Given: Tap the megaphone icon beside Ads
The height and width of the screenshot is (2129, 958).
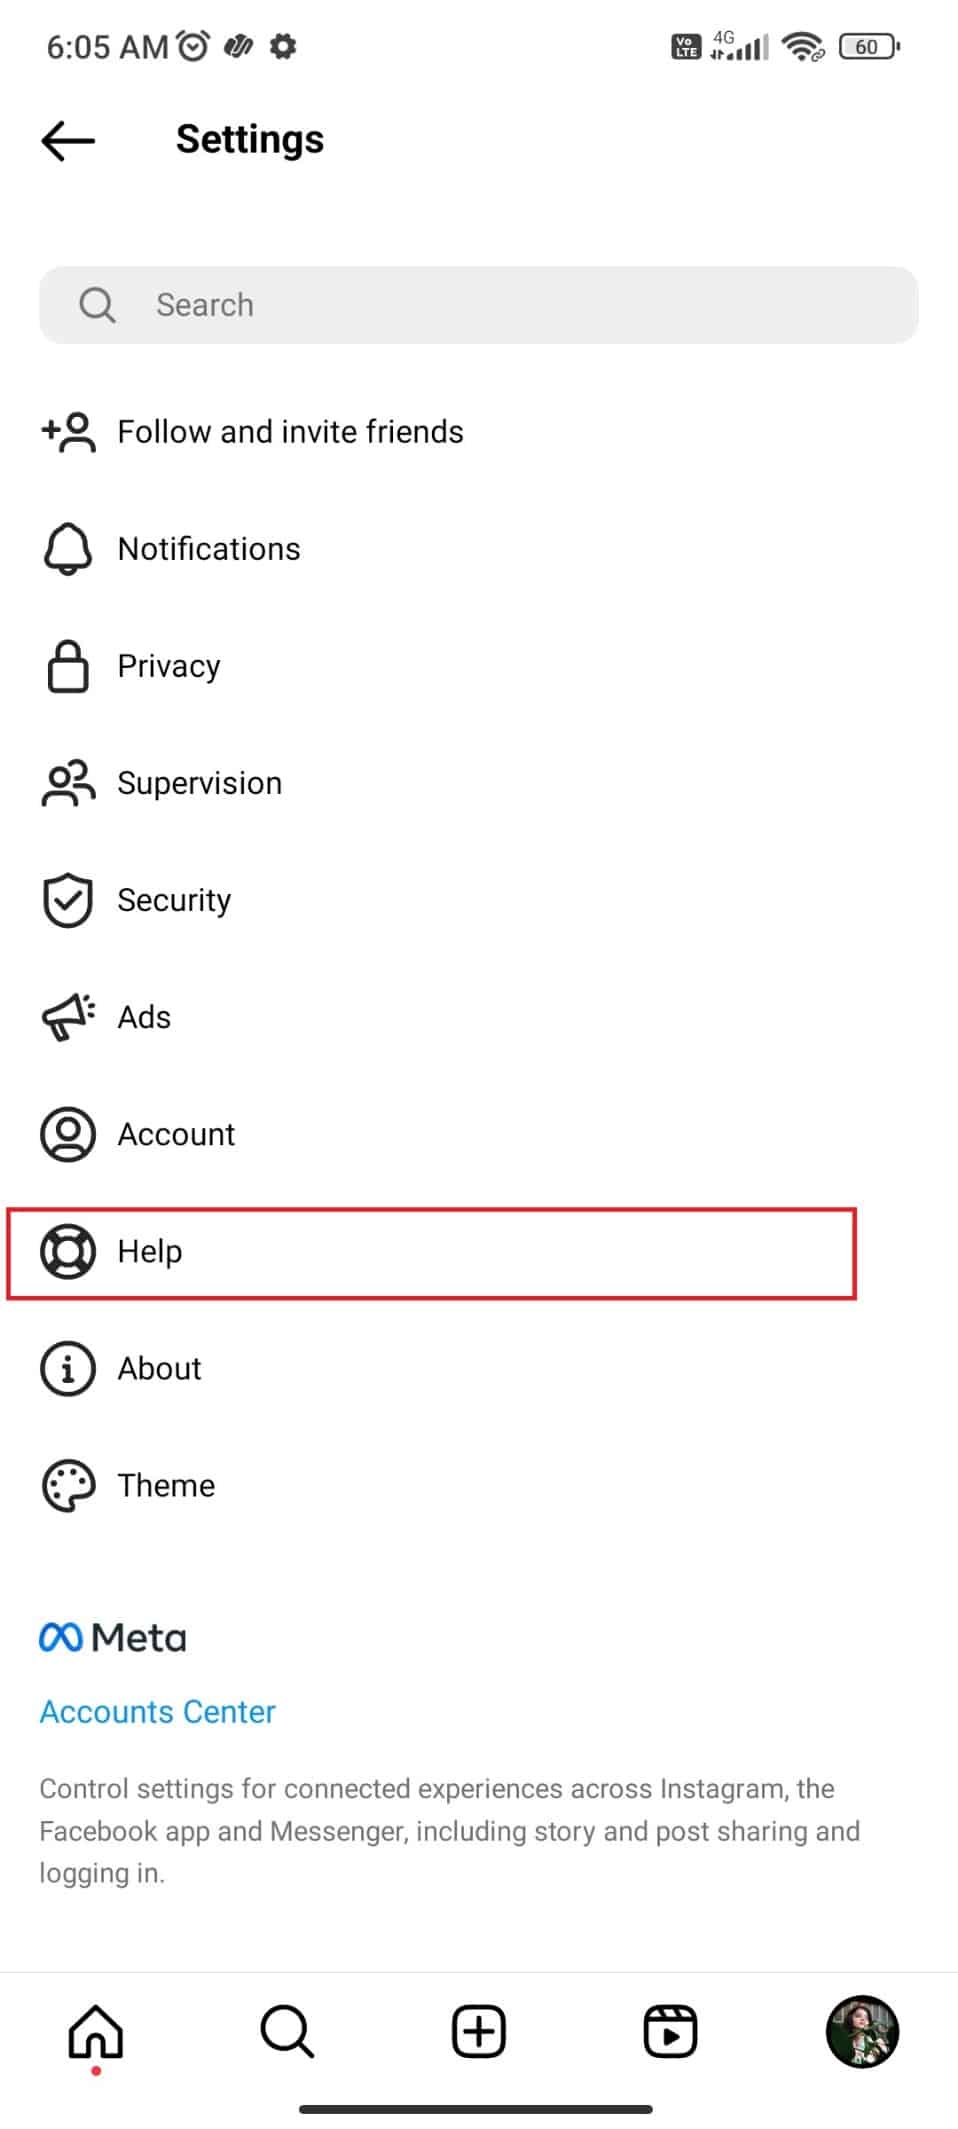Looking at the screenshot, I should click(68, 1017).
